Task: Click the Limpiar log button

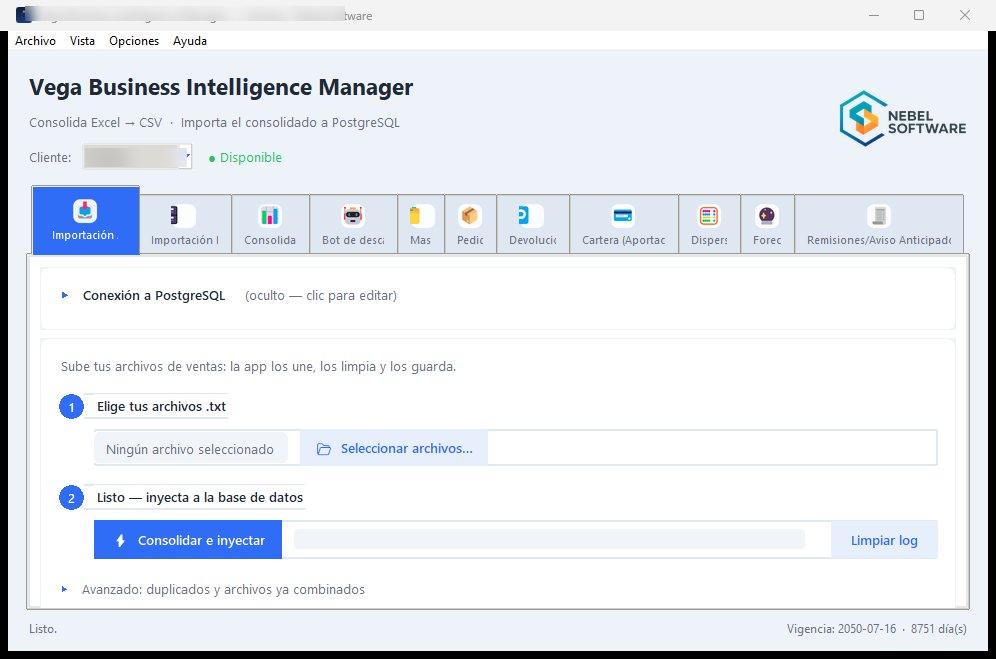Action: (884, 540)
